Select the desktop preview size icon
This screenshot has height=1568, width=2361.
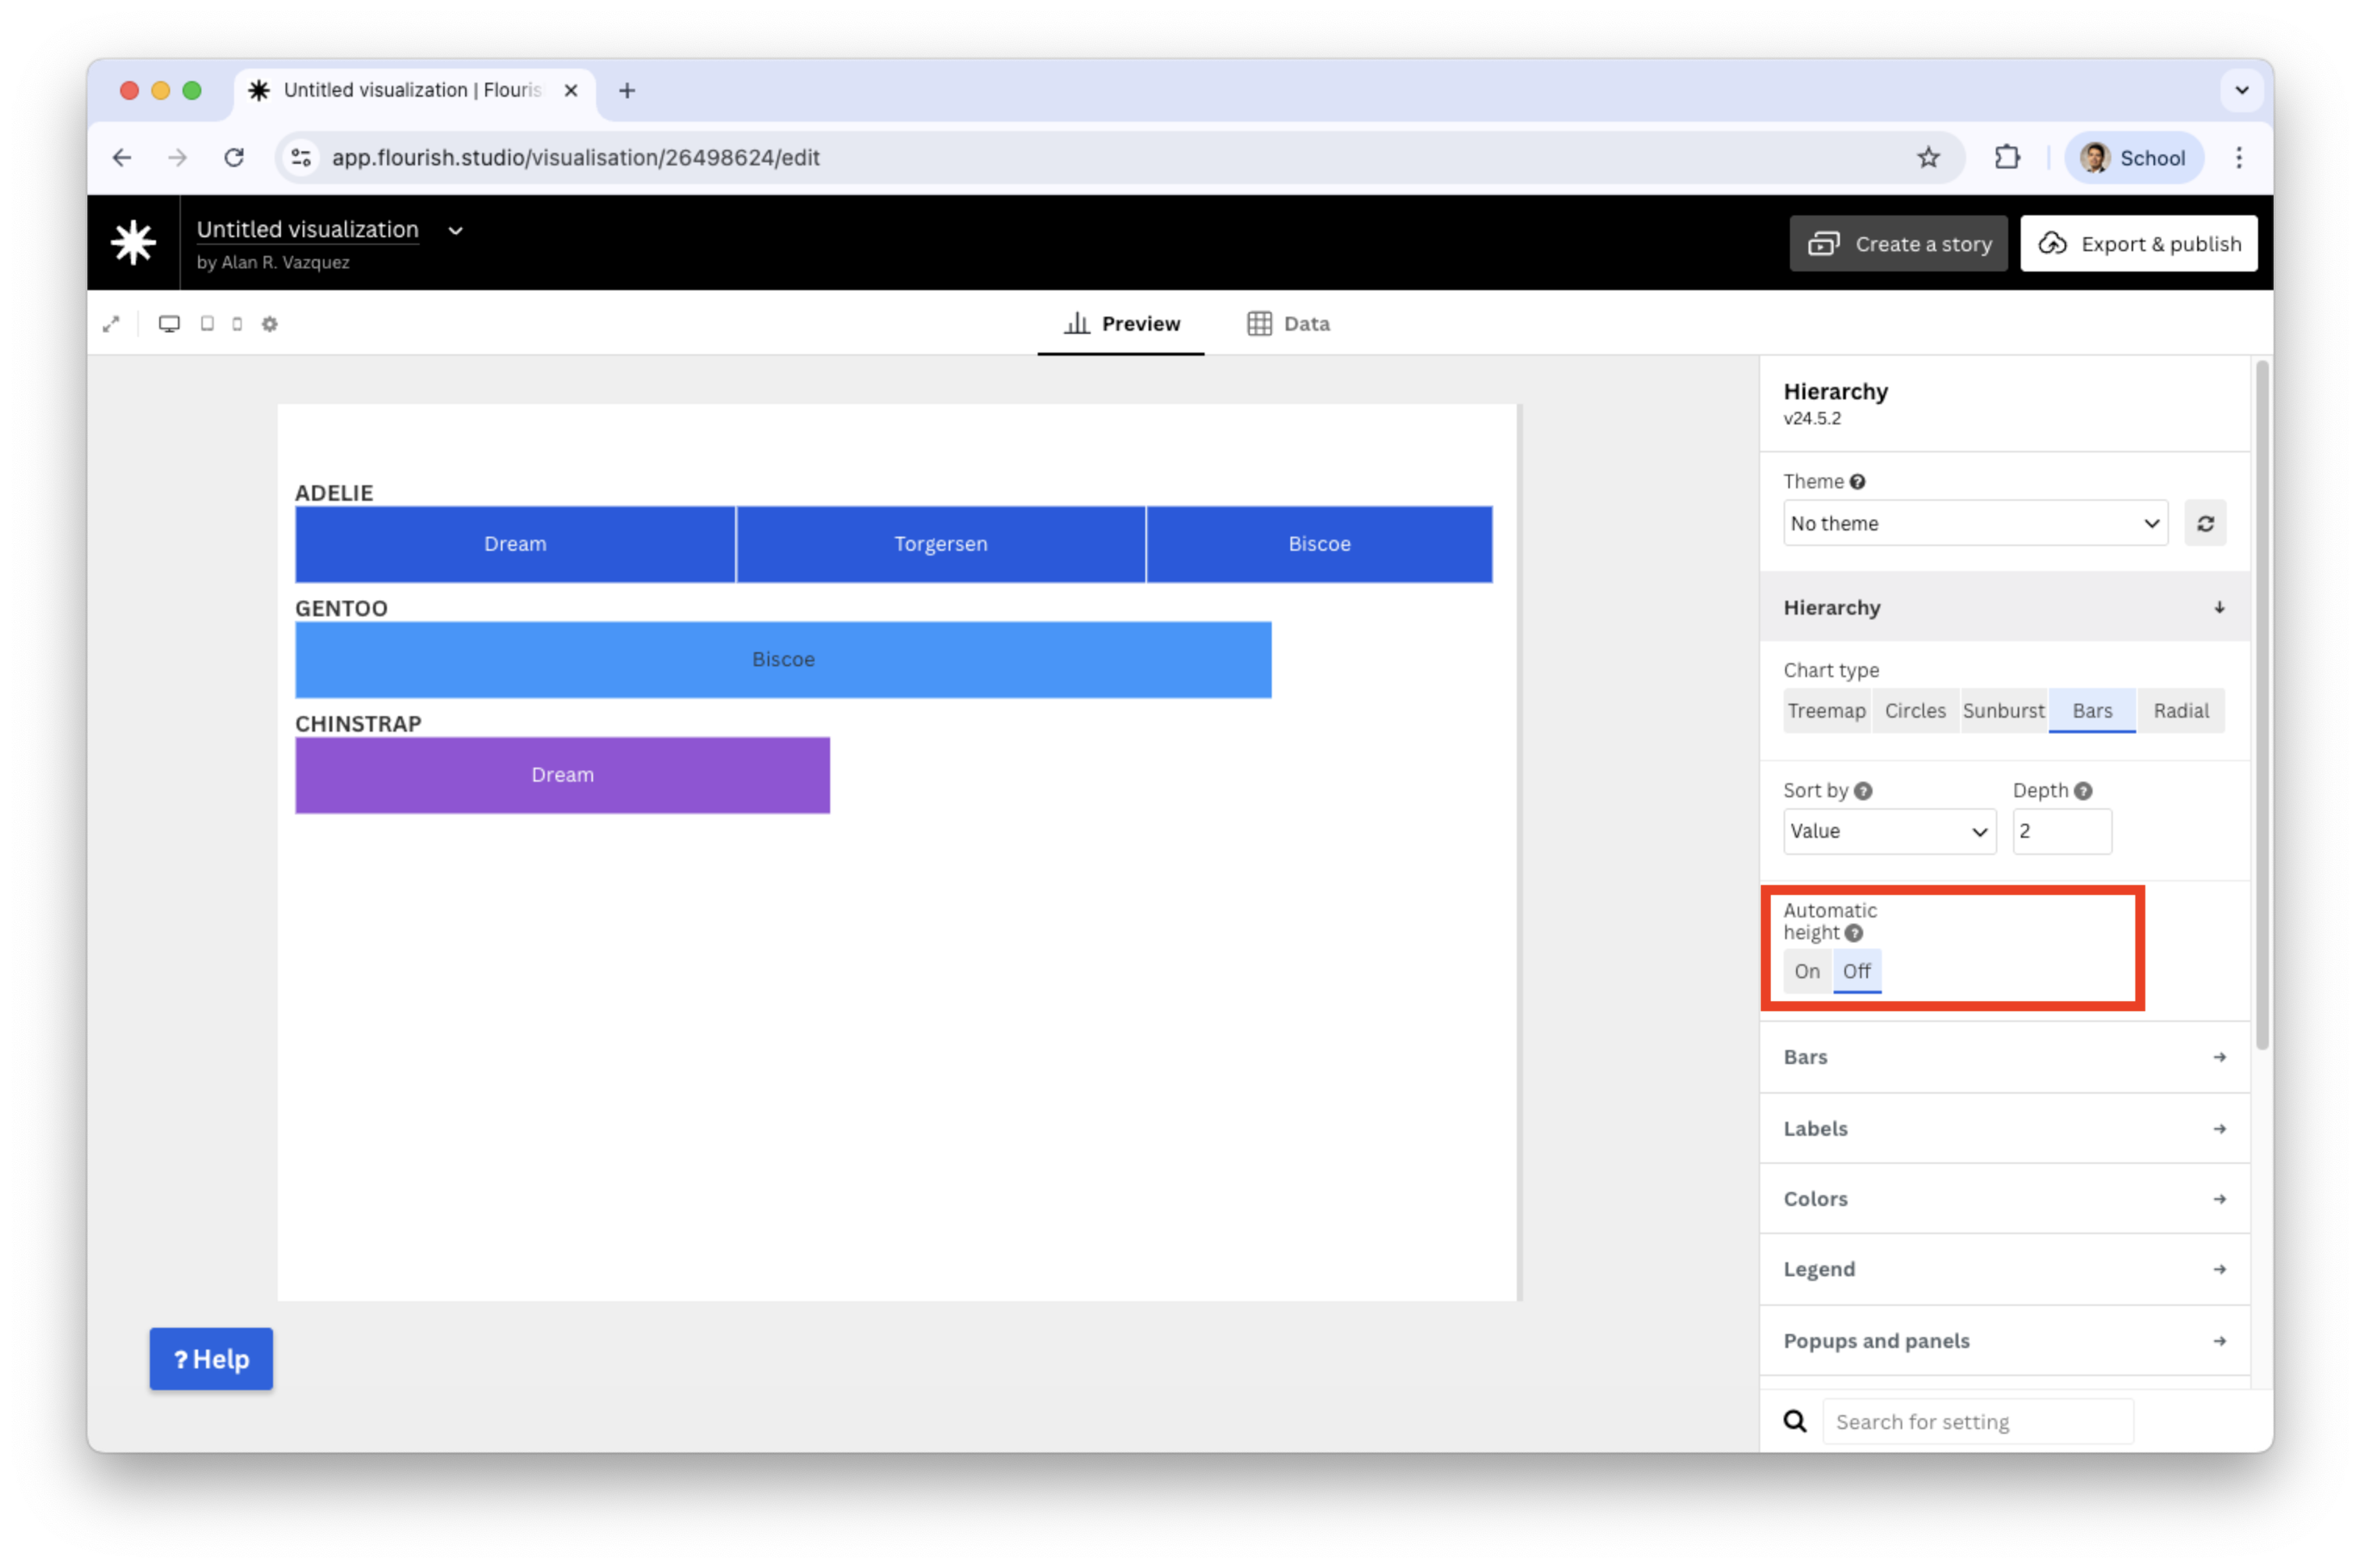[x=169, y=324]
